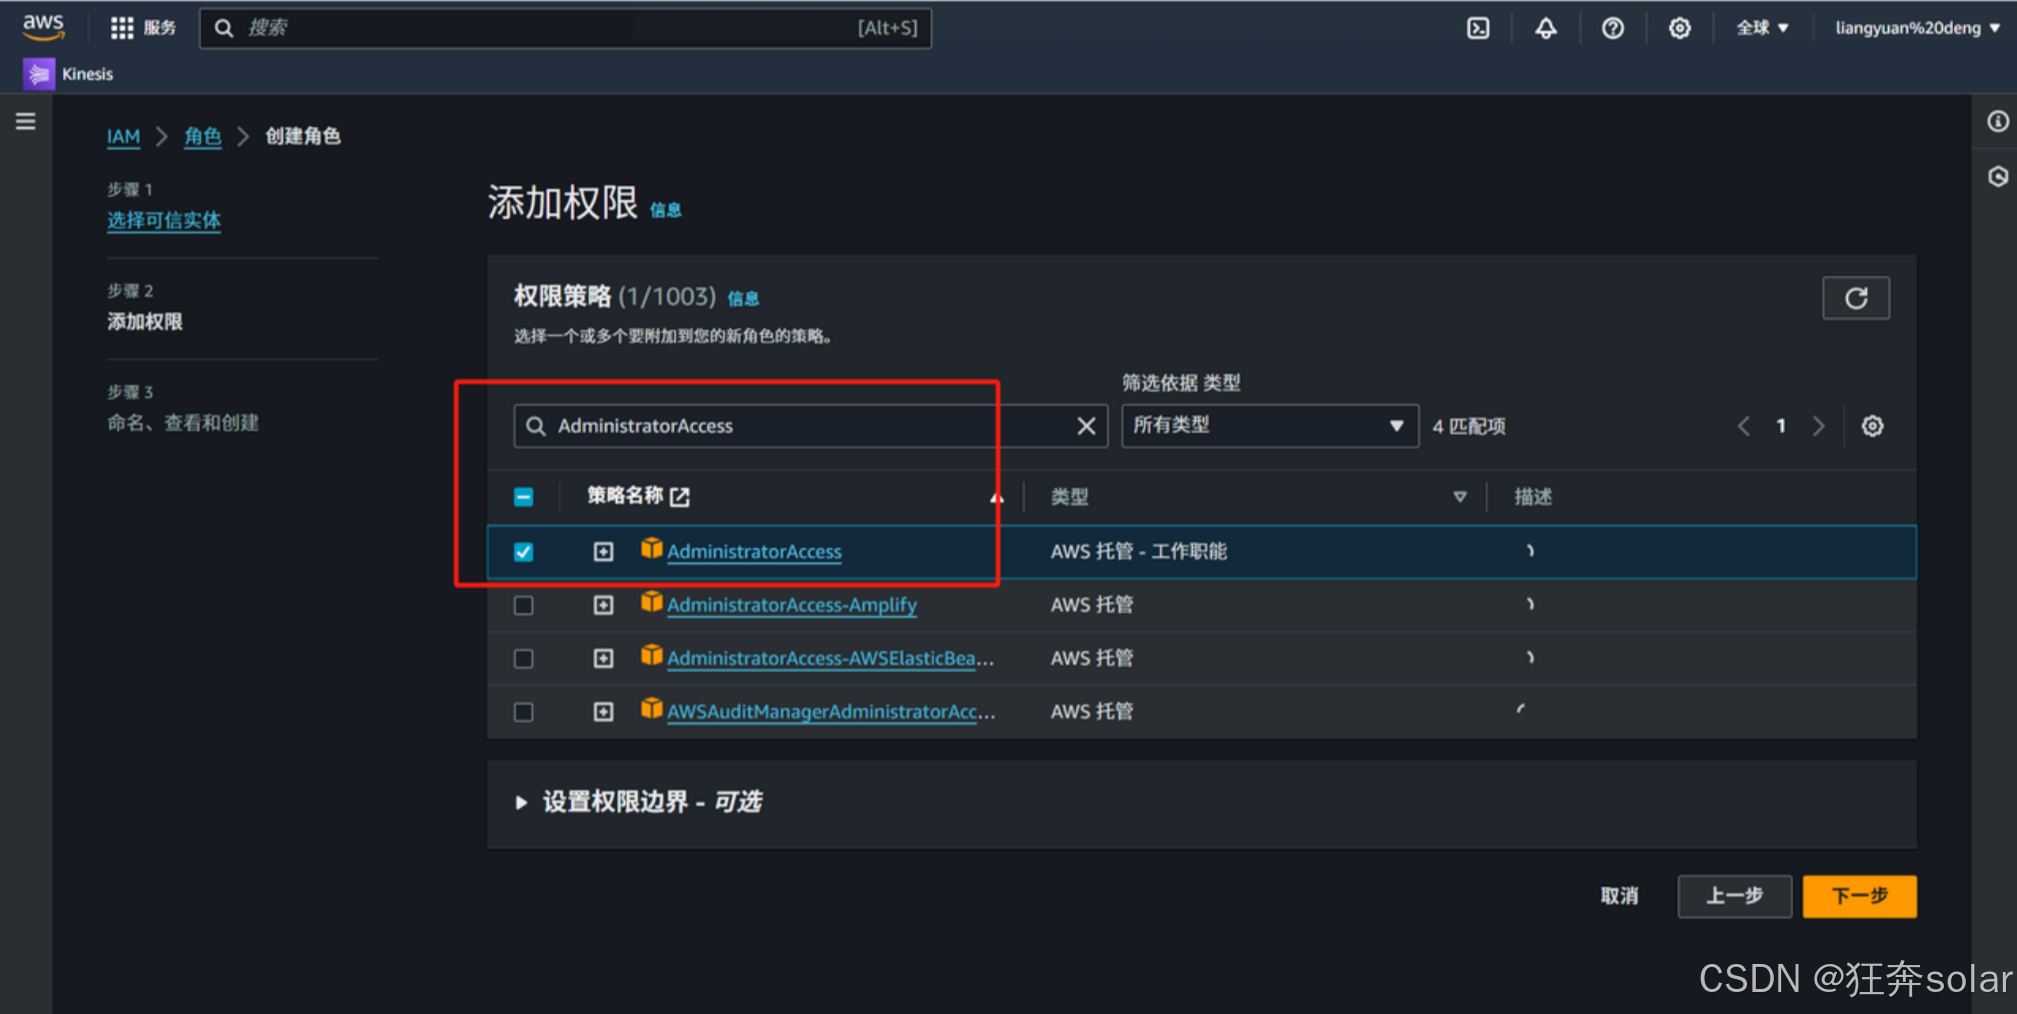This screenshot has height=1014, width=2017.
Task: Go to previous page of policies
Action: coord(1744,426)
